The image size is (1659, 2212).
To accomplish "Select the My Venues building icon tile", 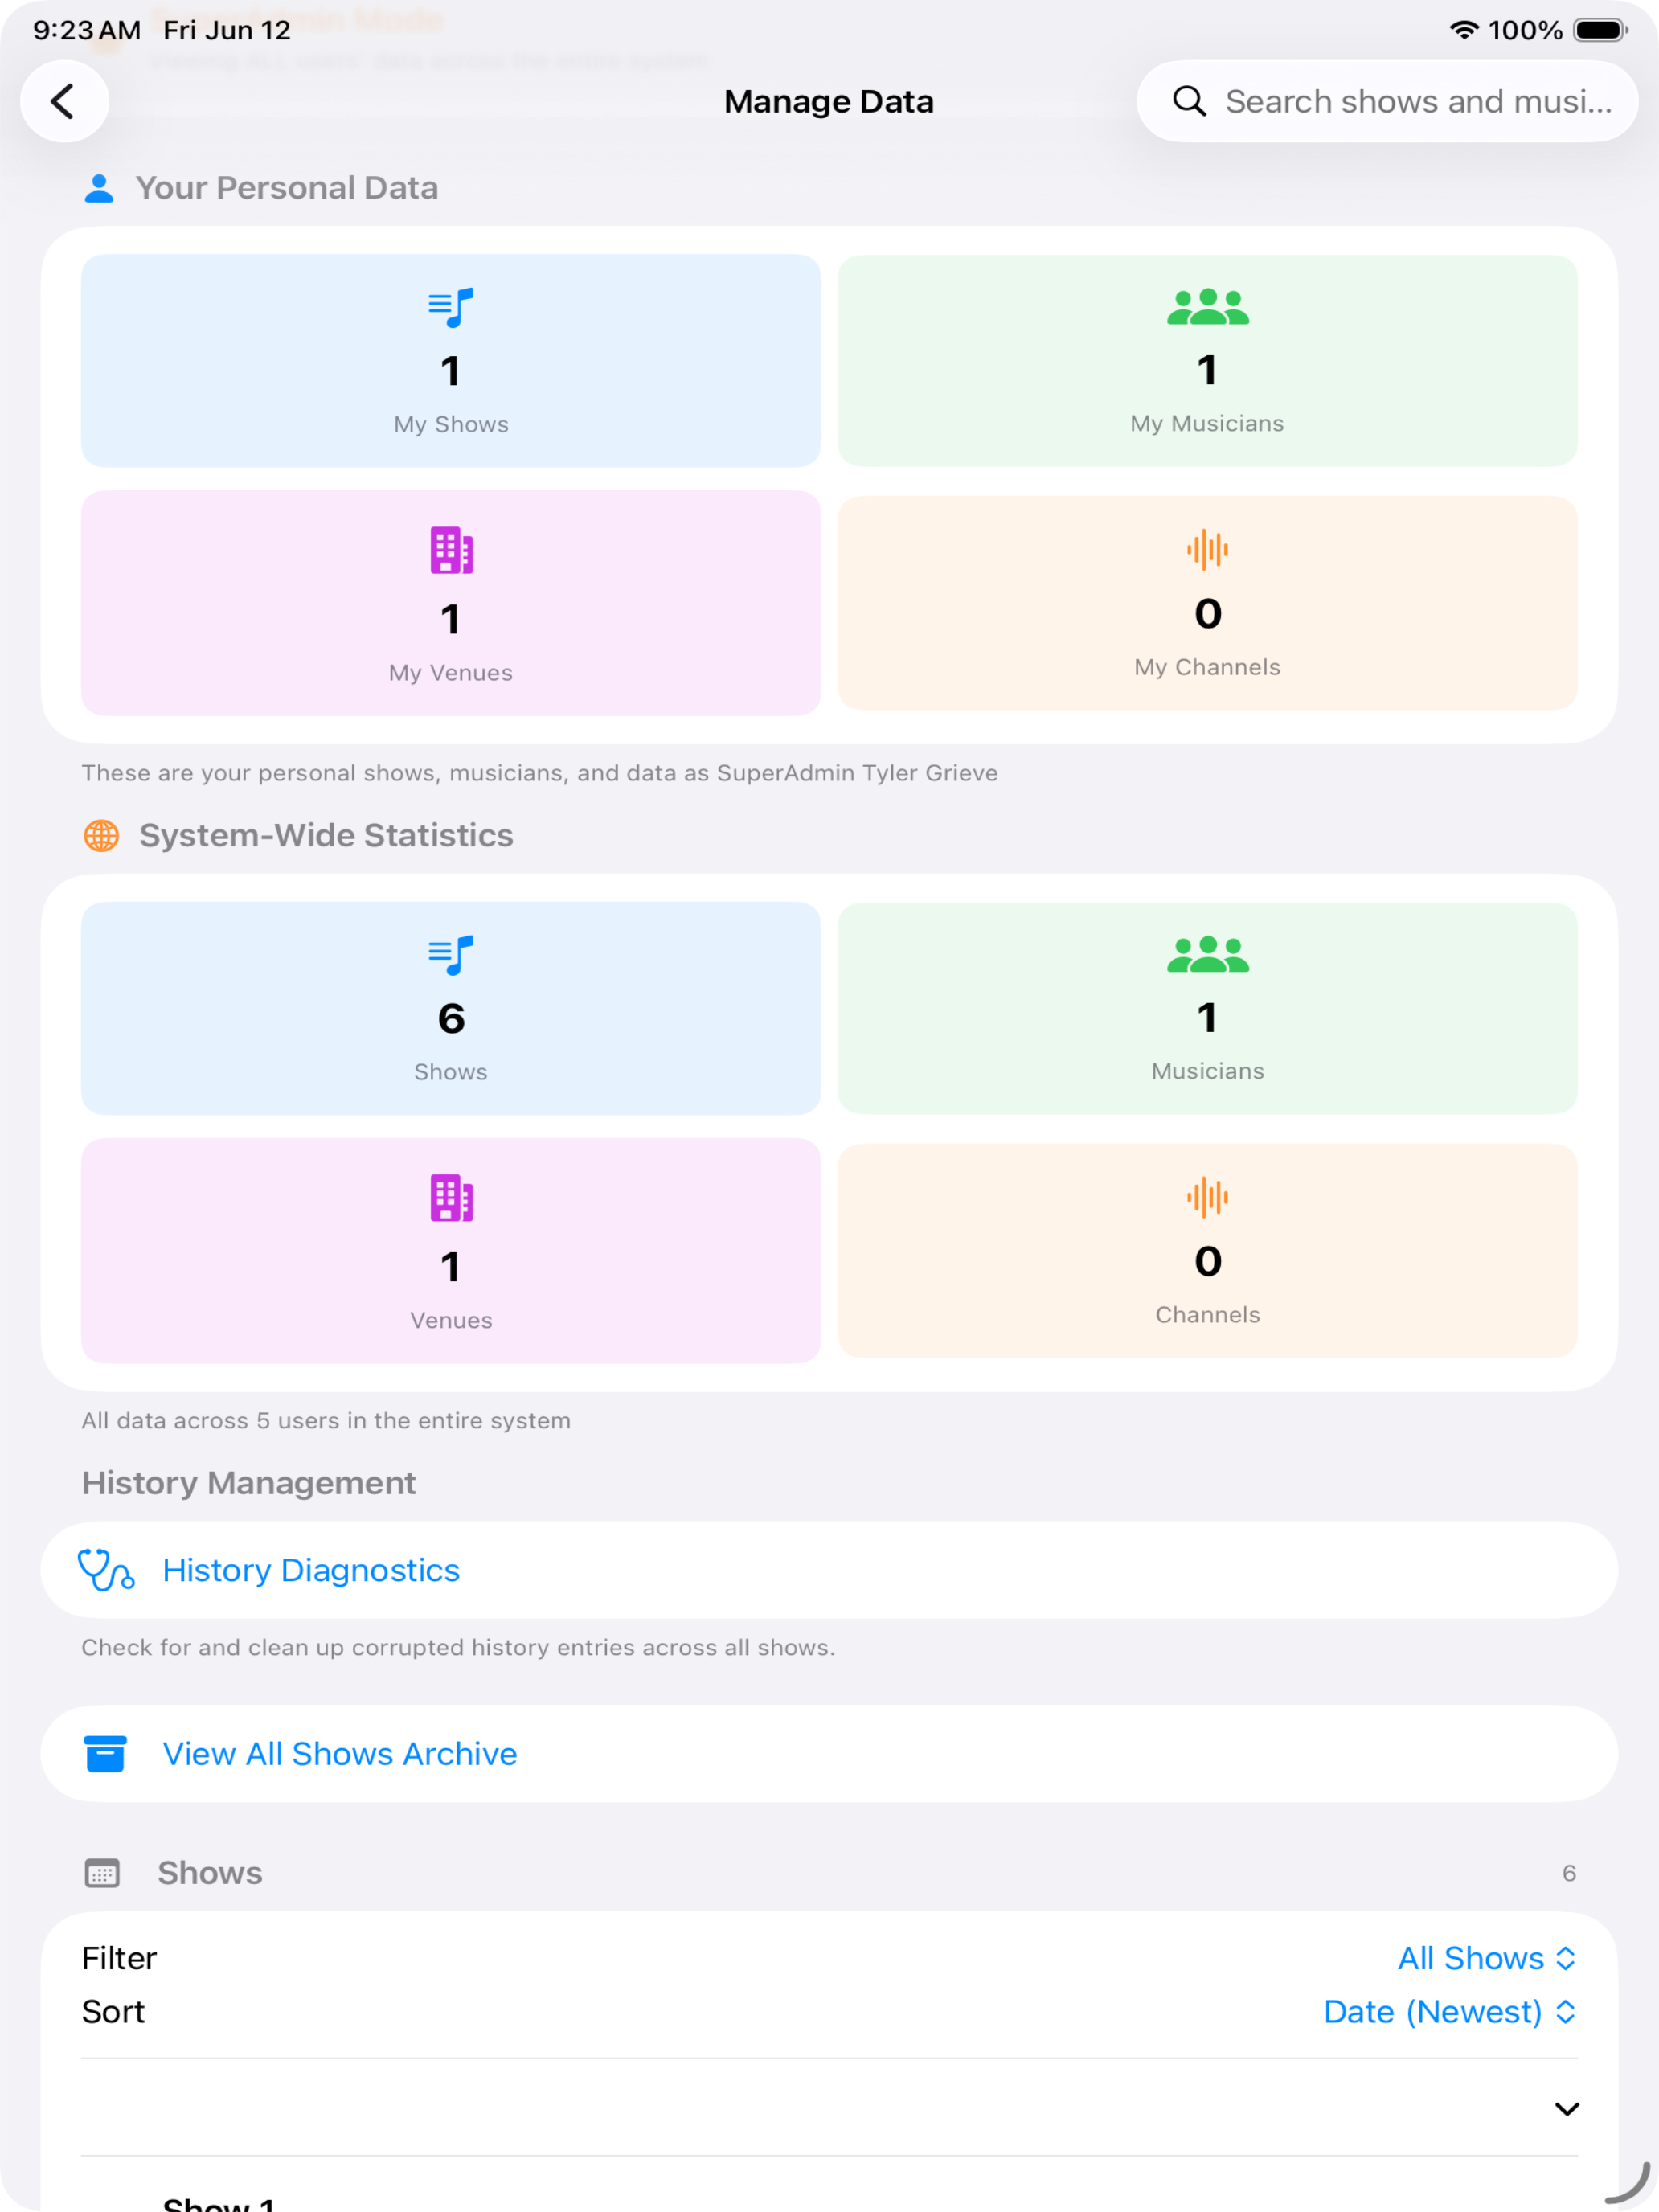I will [451, 603].
